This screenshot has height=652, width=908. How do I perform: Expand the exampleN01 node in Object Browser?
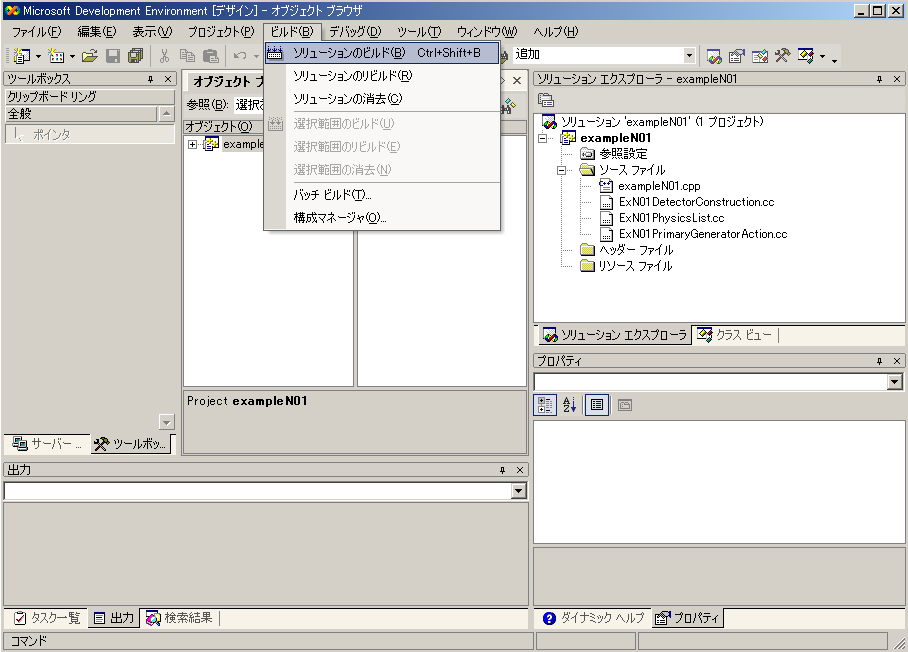(x=192, y=144)
